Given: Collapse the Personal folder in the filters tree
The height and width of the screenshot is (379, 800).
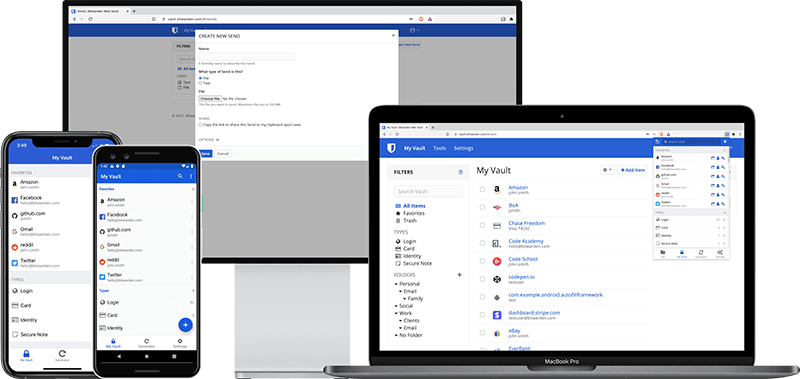Looking at the screenshot, I should pyautogui.click(x=396, y=284).
